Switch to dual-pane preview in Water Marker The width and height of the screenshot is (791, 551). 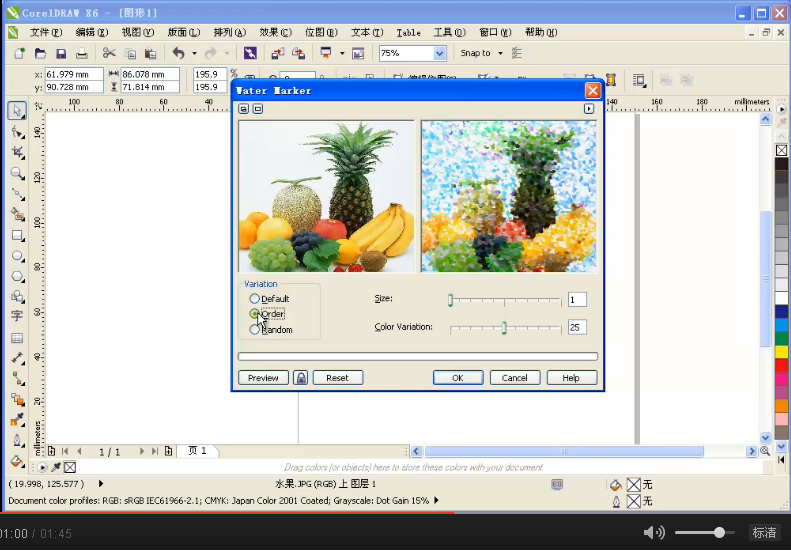tap(244, 109)
